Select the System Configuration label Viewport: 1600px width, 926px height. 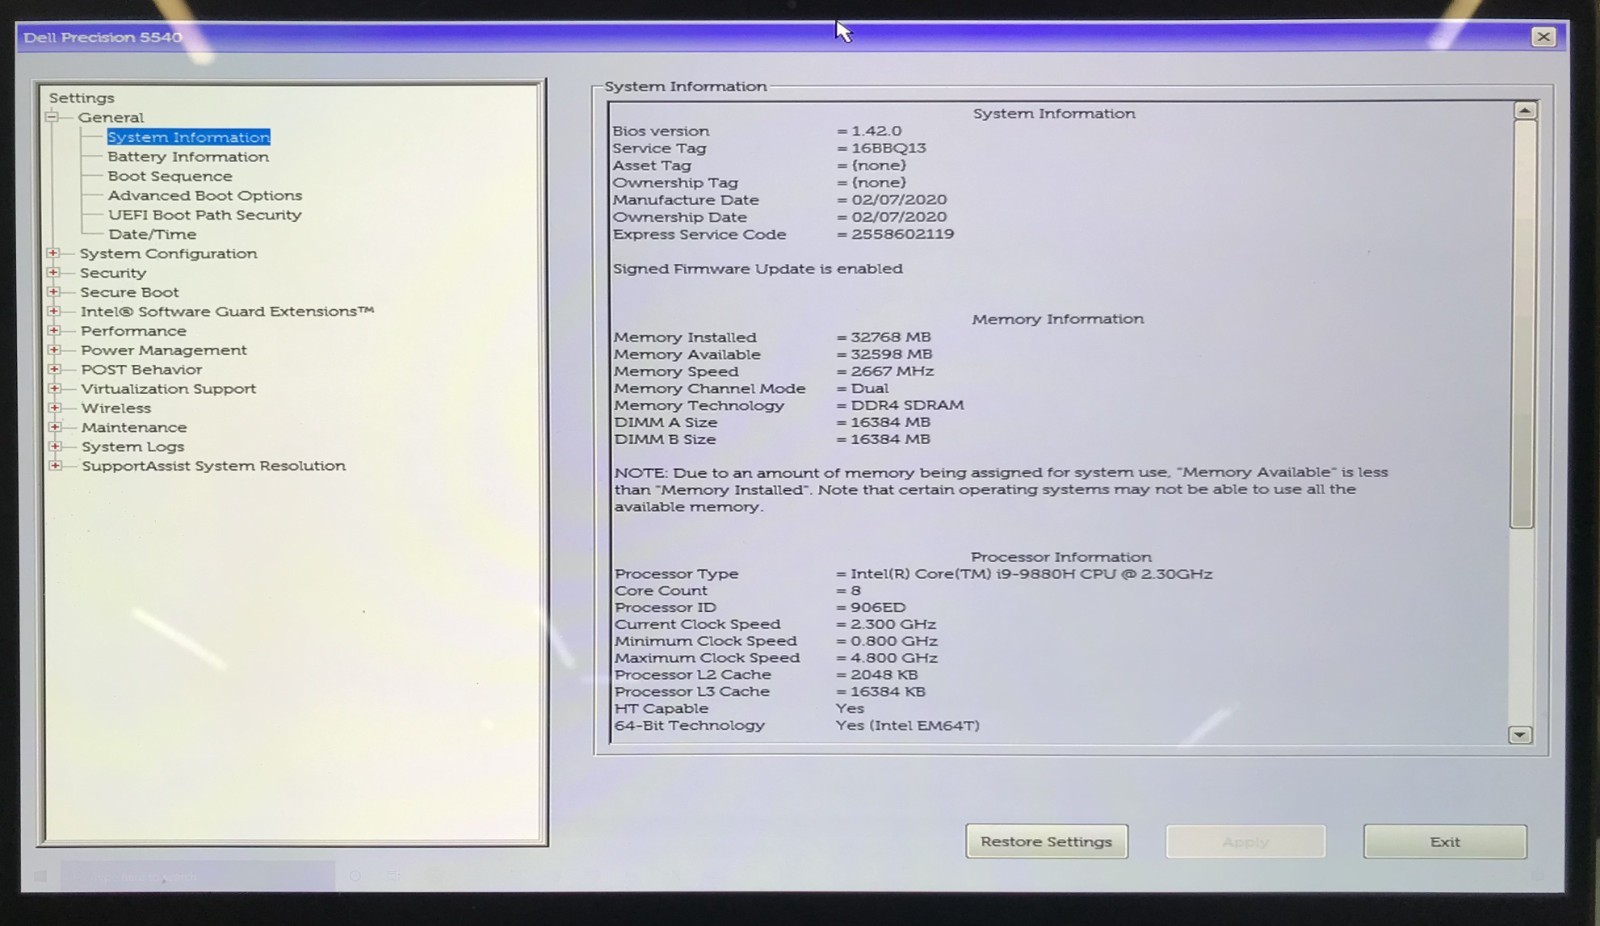pos(168,253)
